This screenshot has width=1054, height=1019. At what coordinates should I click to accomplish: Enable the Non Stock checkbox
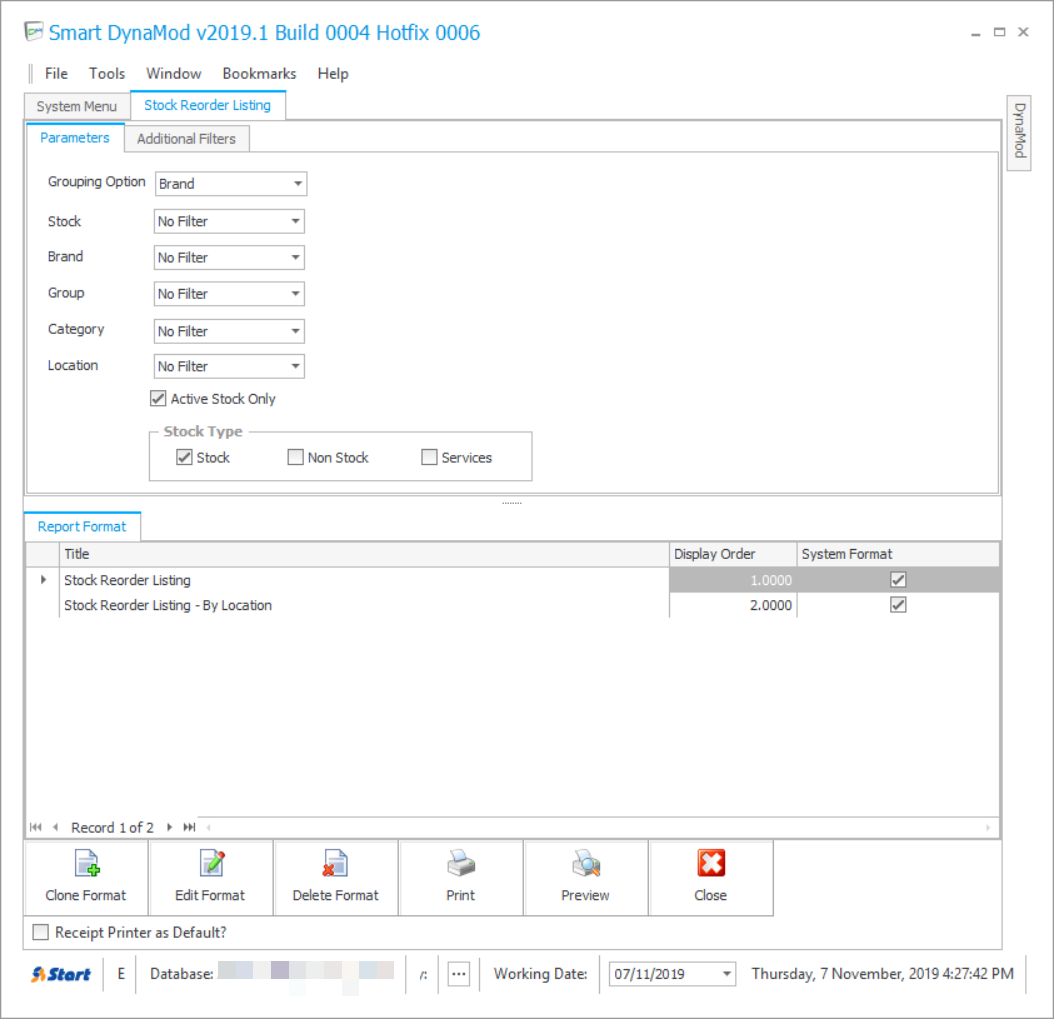[x=295, y=457]
